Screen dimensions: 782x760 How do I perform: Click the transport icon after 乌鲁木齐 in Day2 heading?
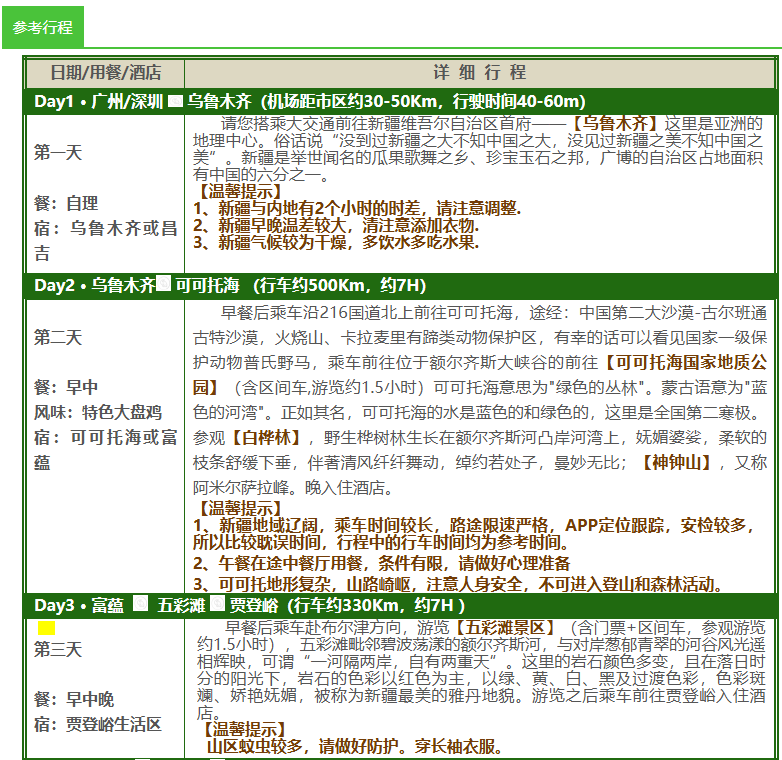pyautogui.click(x=164, y=284)
